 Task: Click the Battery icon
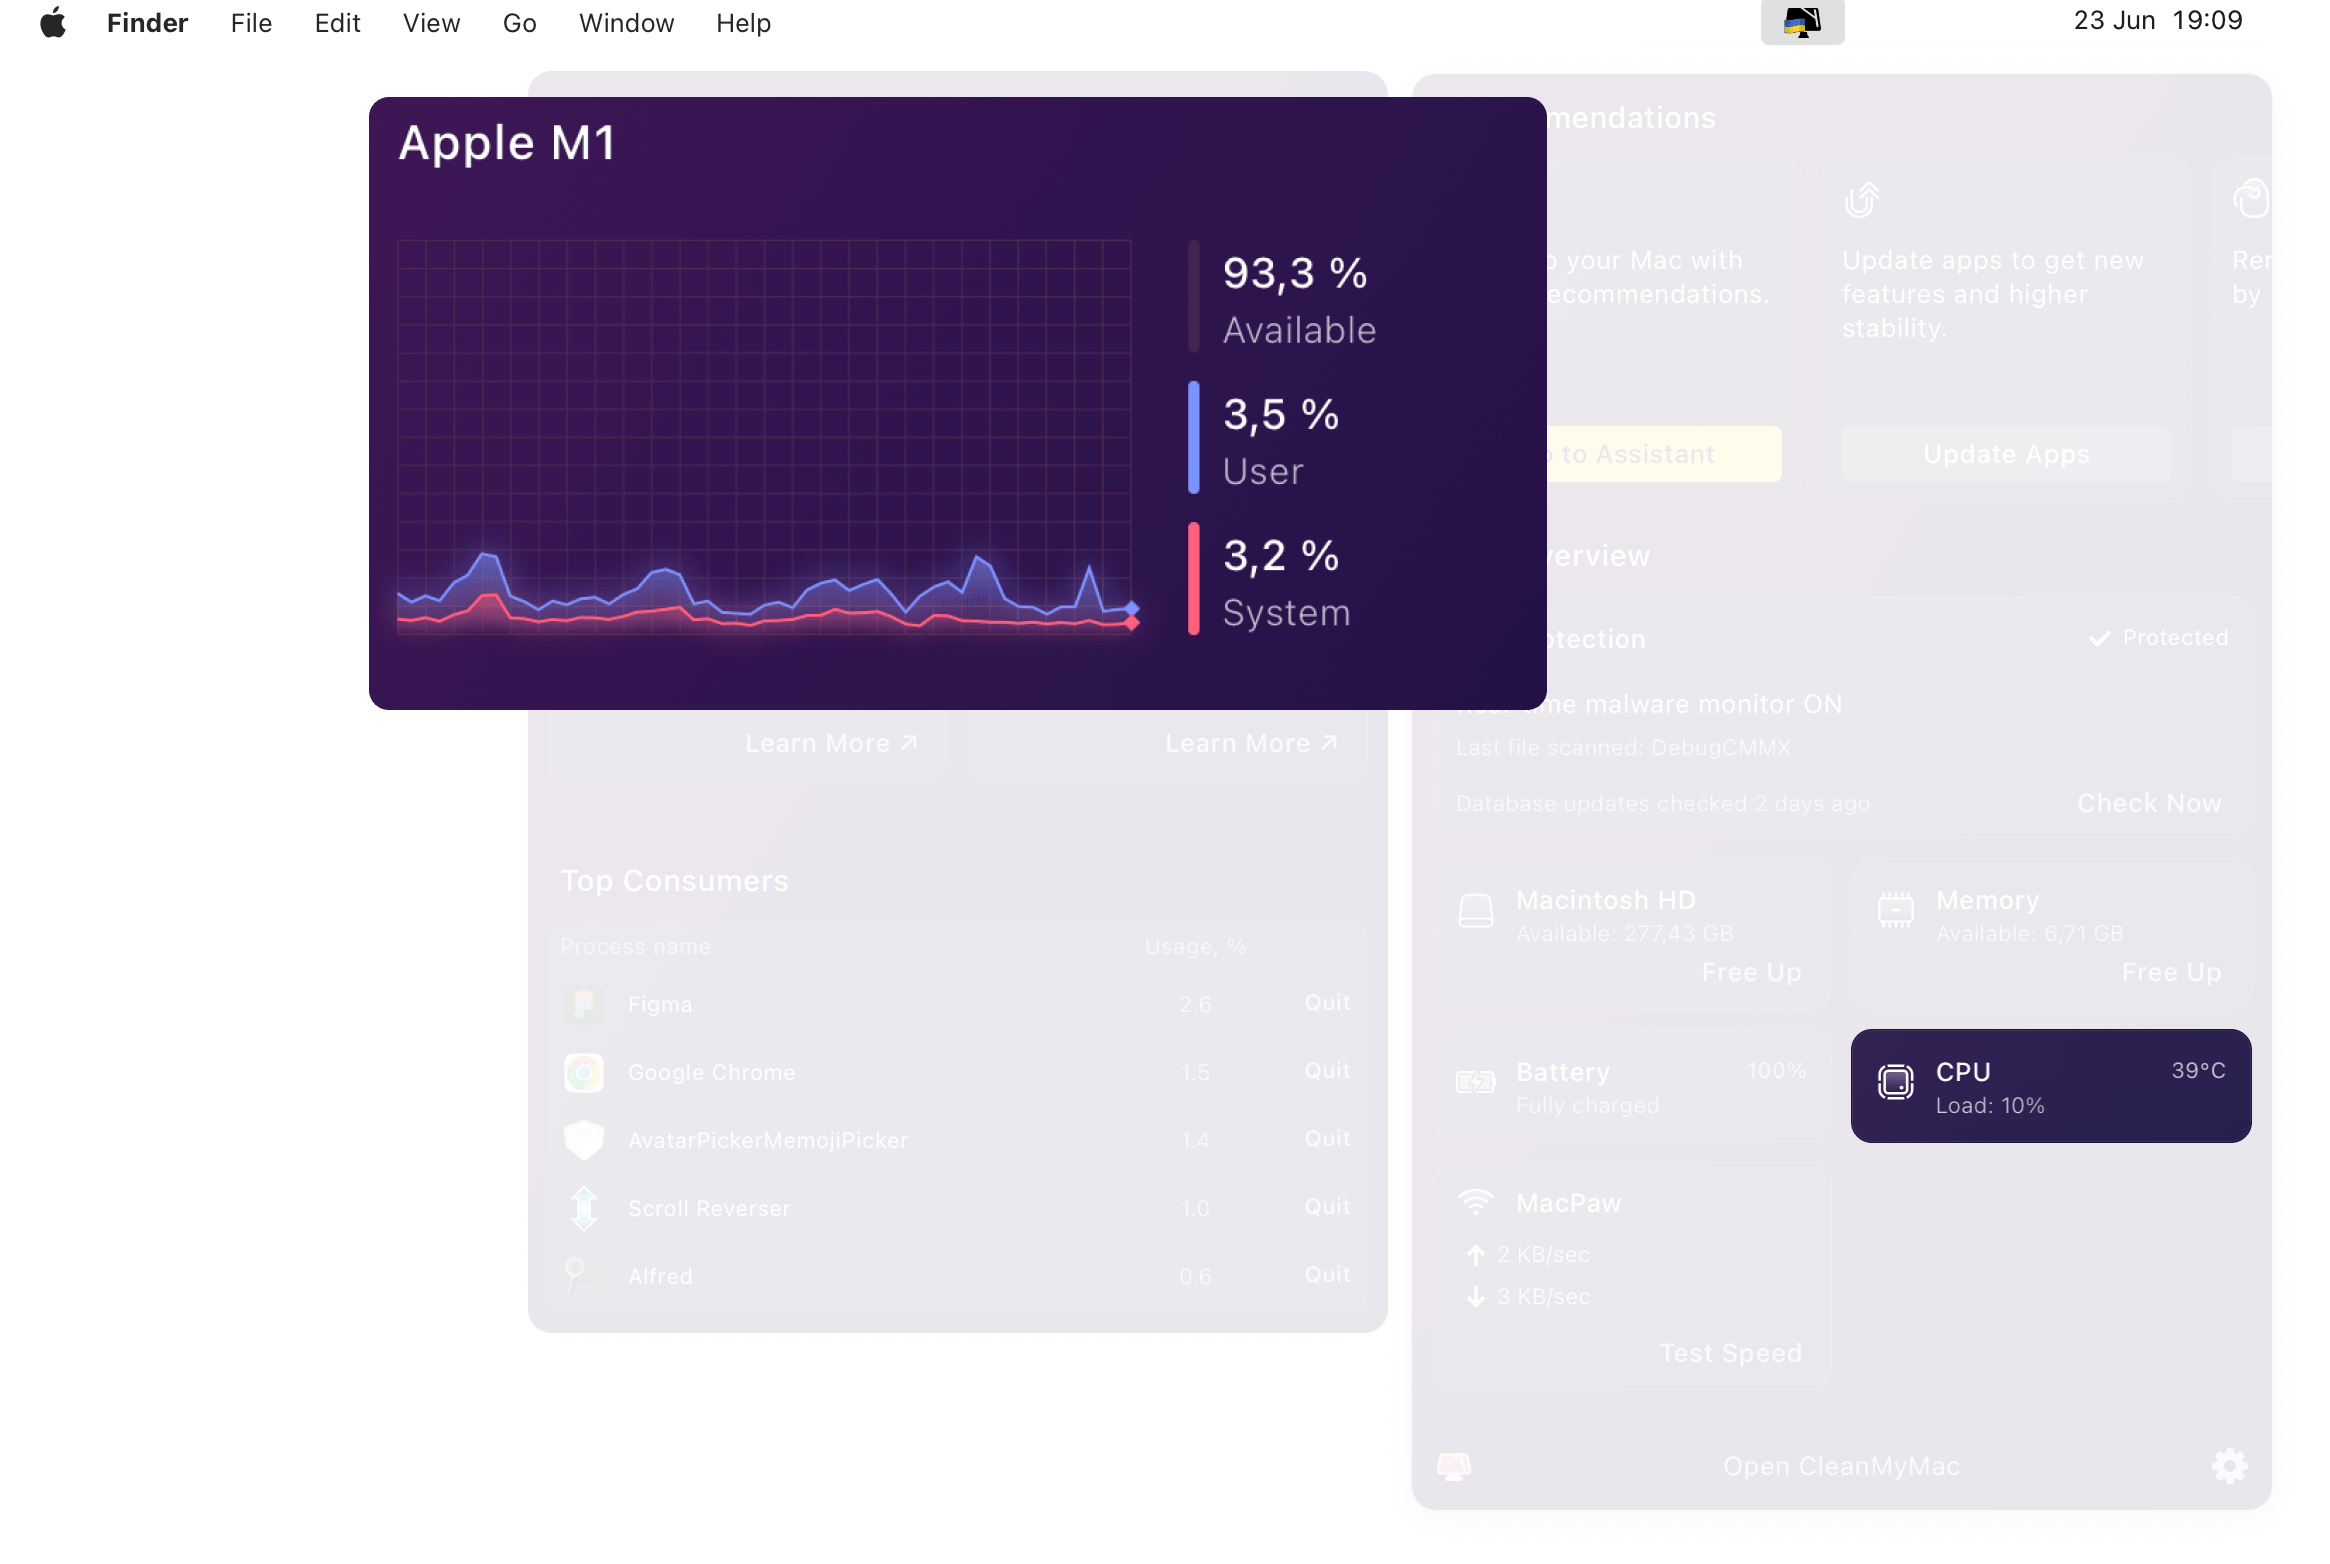click(x=1476, y=1082)
